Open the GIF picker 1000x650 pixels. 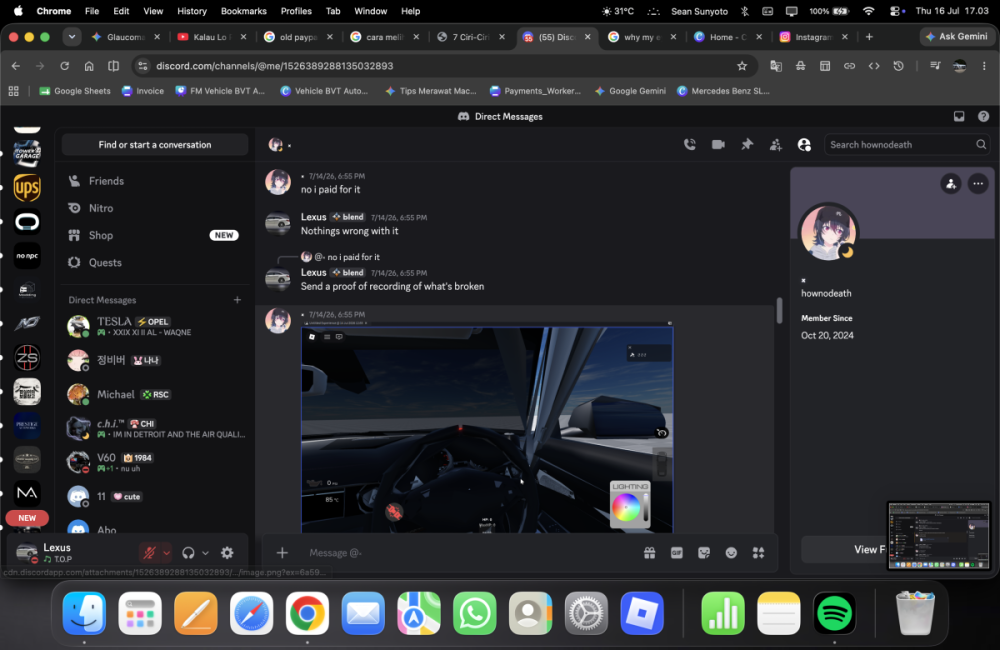tap(677, 553)
